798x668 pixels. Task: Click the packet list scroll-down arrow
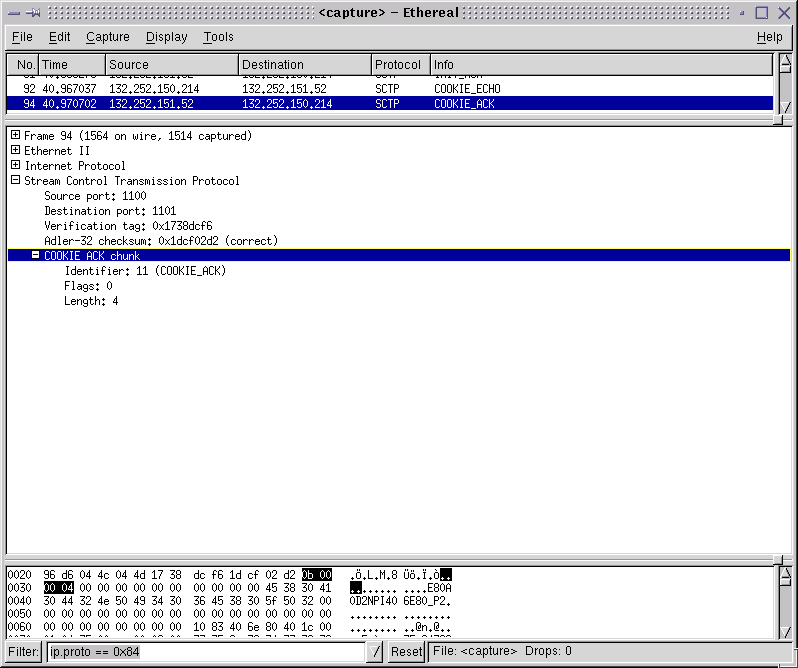[787, 107]
